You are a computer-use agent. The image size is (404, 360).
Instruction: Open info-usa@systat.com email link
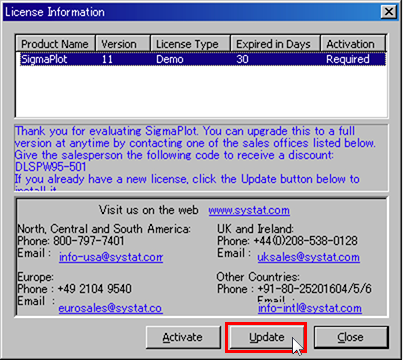[111, 257]
